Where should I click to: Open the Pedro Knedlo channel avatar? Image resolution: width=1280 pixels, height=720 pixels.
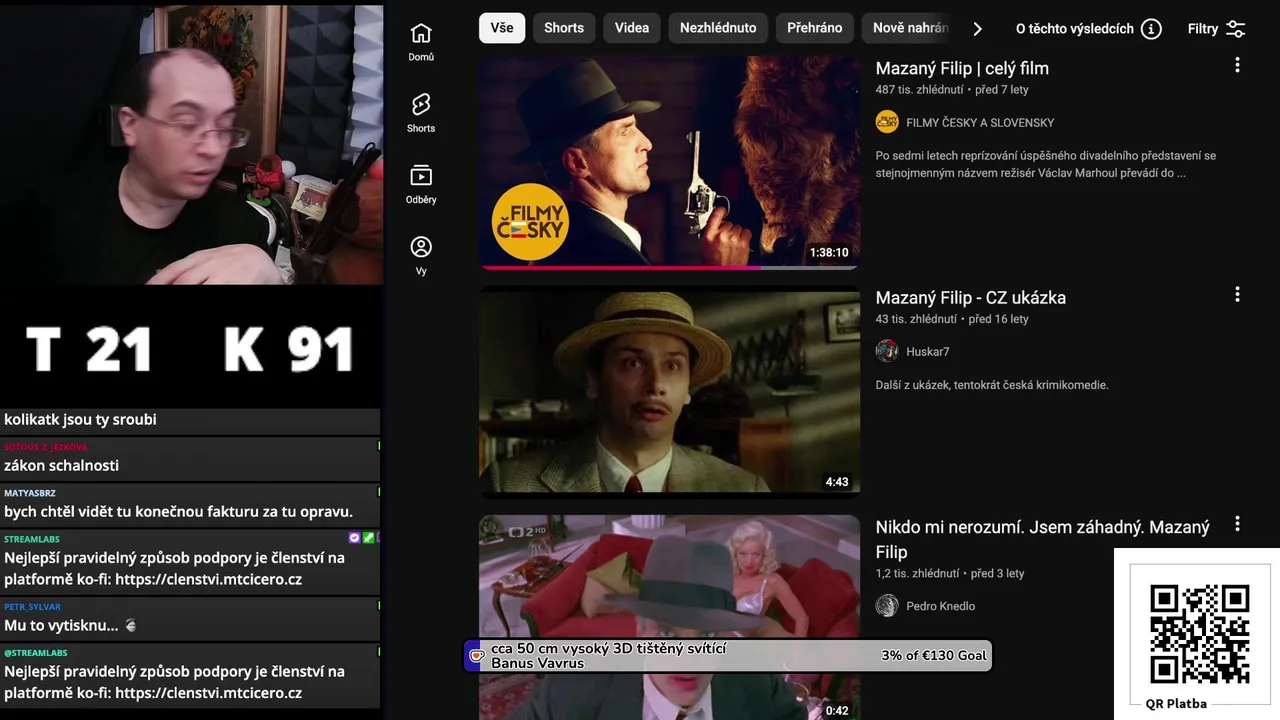pyautogui.click(x=887, y=605)
